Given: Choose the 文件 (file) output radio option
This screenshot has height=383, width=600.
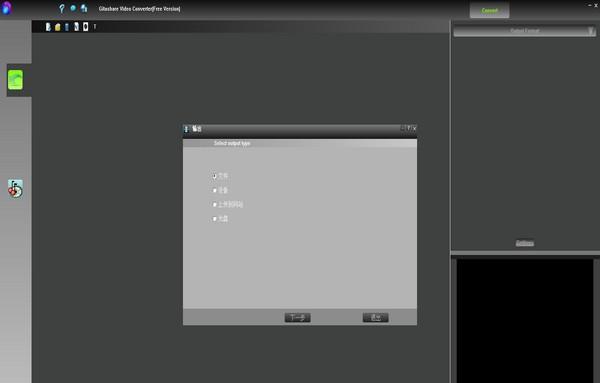Looking at the screenshot, I should [x=220, y=176].
